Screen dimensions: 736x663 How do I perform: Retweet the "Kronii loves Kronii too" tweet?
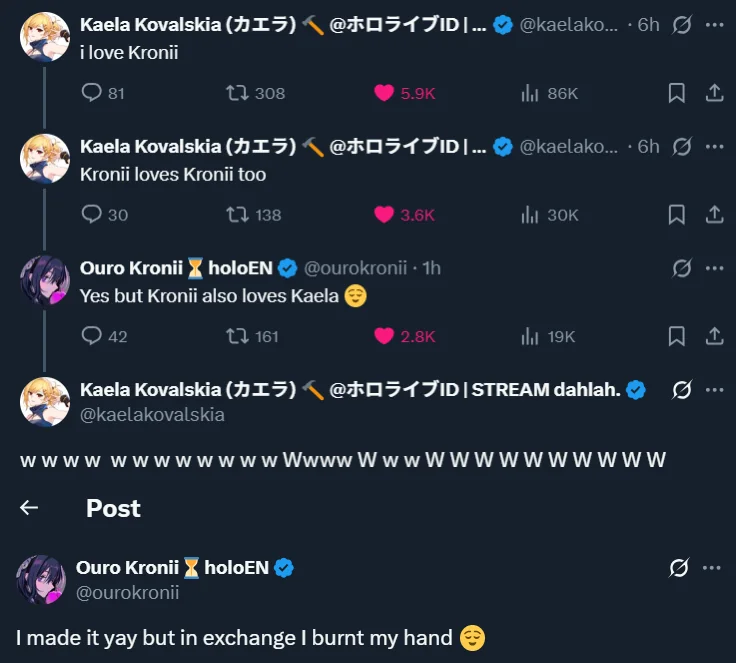click(x=237, y=214)
